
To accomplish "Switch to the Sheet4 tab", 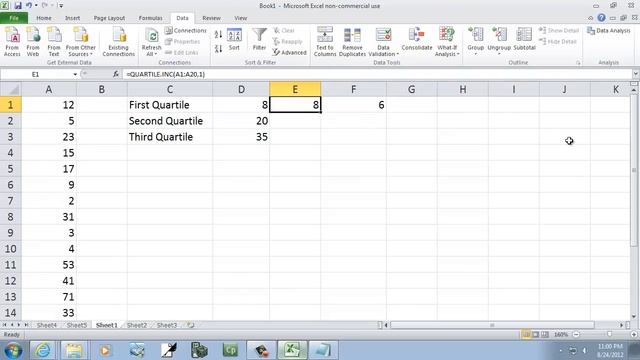I will 47,325.
